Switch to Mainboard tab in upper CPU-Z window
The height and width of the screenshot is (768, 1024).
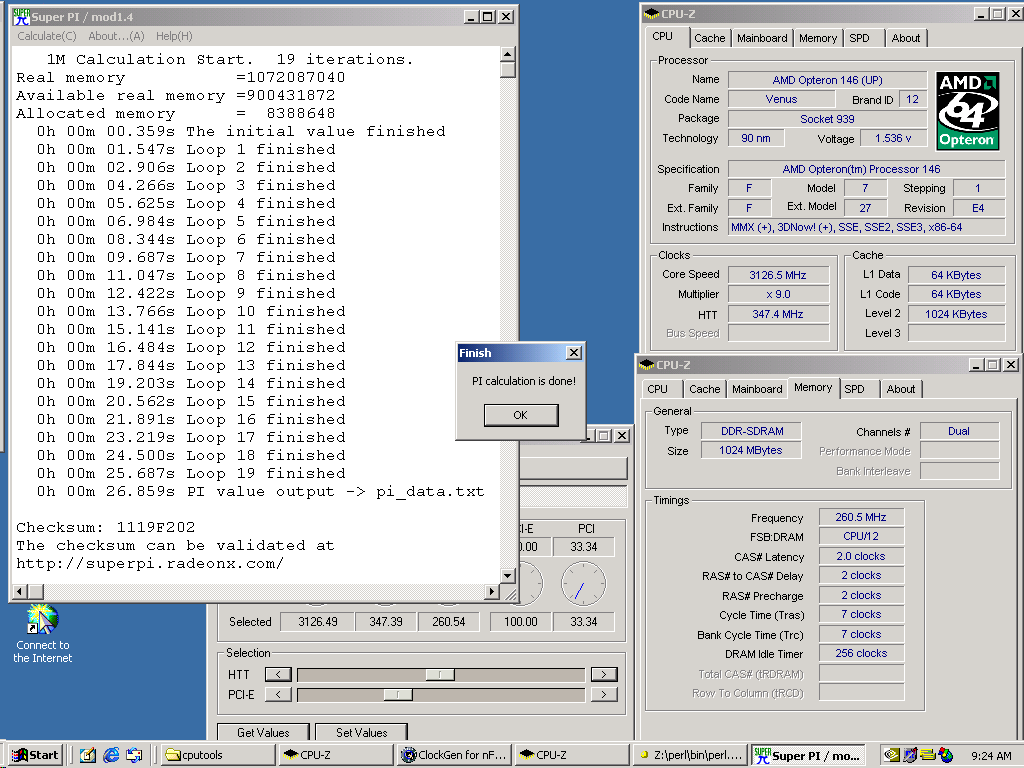coord(762,38)
